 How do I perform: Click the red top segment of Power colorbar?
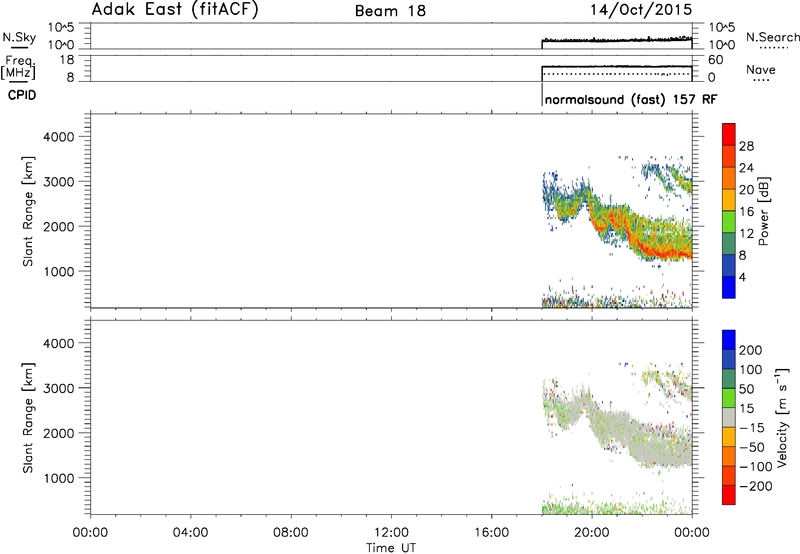pos(729,134)
